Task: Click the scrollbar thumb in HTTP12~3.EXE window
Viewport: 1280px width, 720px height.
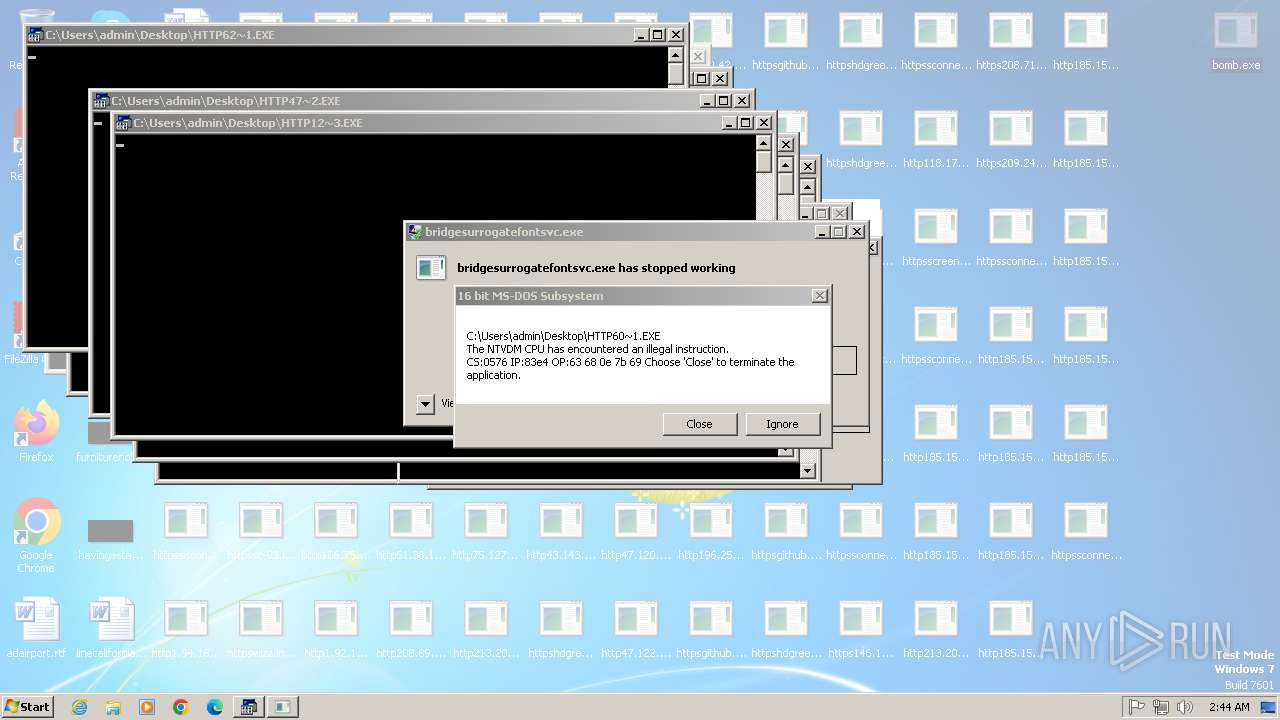Action: 764,162
